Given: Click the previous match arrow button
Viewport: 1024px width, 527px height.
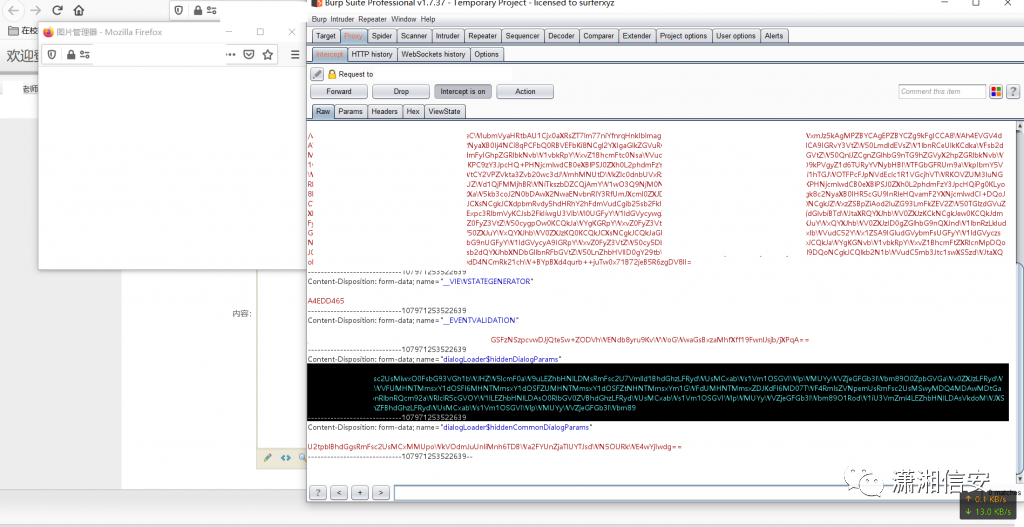Looking at the screenshot, I should (338, 492).
